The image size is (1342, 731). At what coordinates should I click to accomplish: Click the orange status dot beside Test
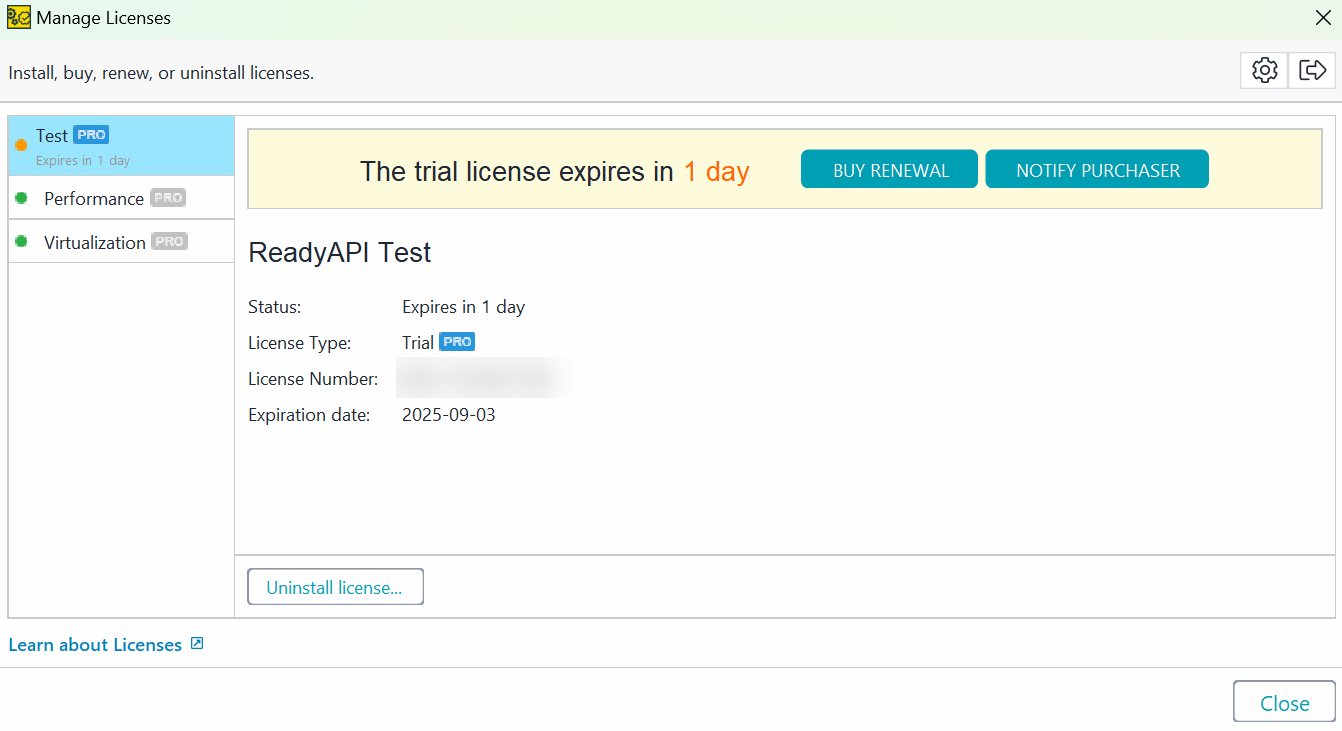pos(21,145)
